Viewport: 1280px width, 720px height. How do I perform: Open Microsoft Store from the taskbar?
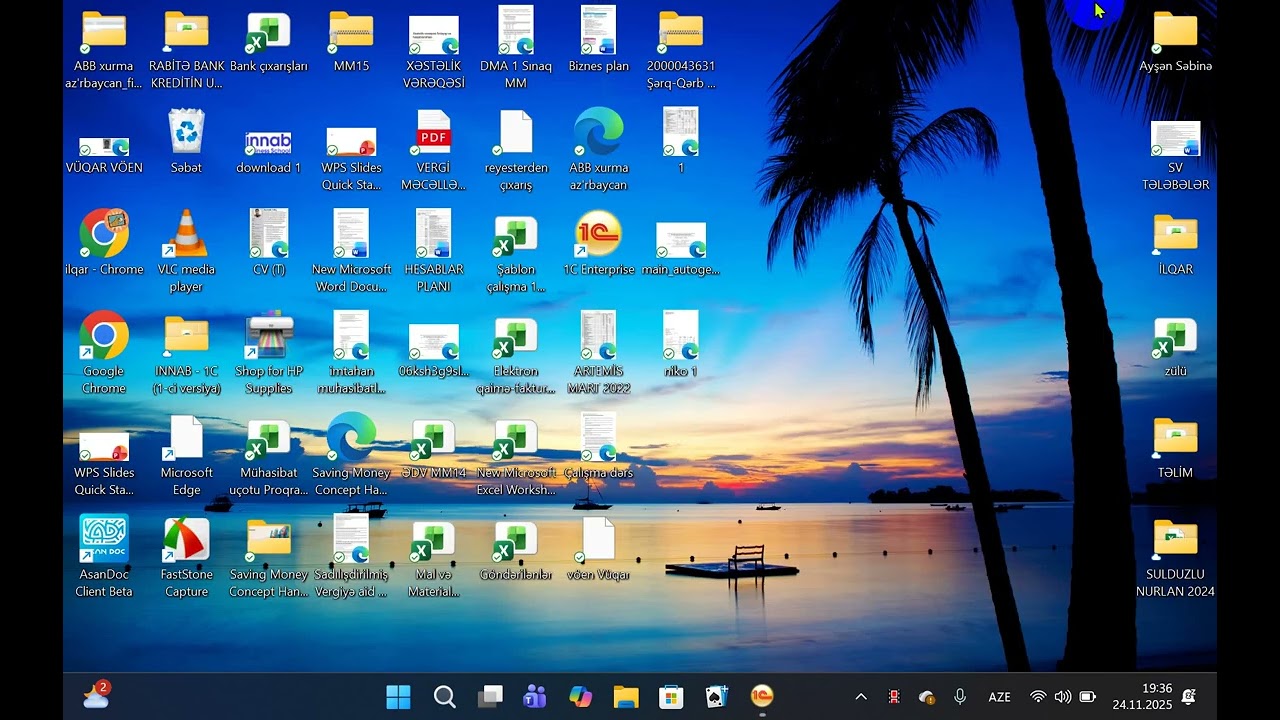click(671, 697)
